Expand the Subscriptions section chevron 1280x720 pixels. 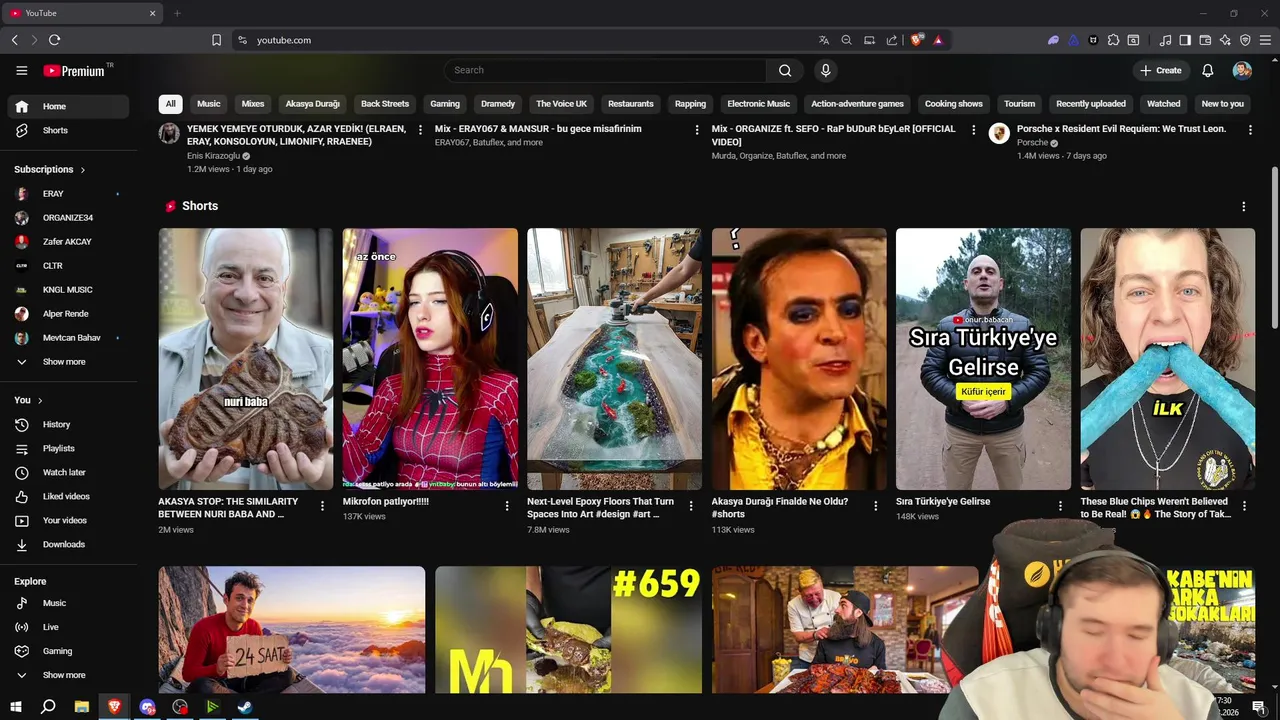click(x=83, y=170)
